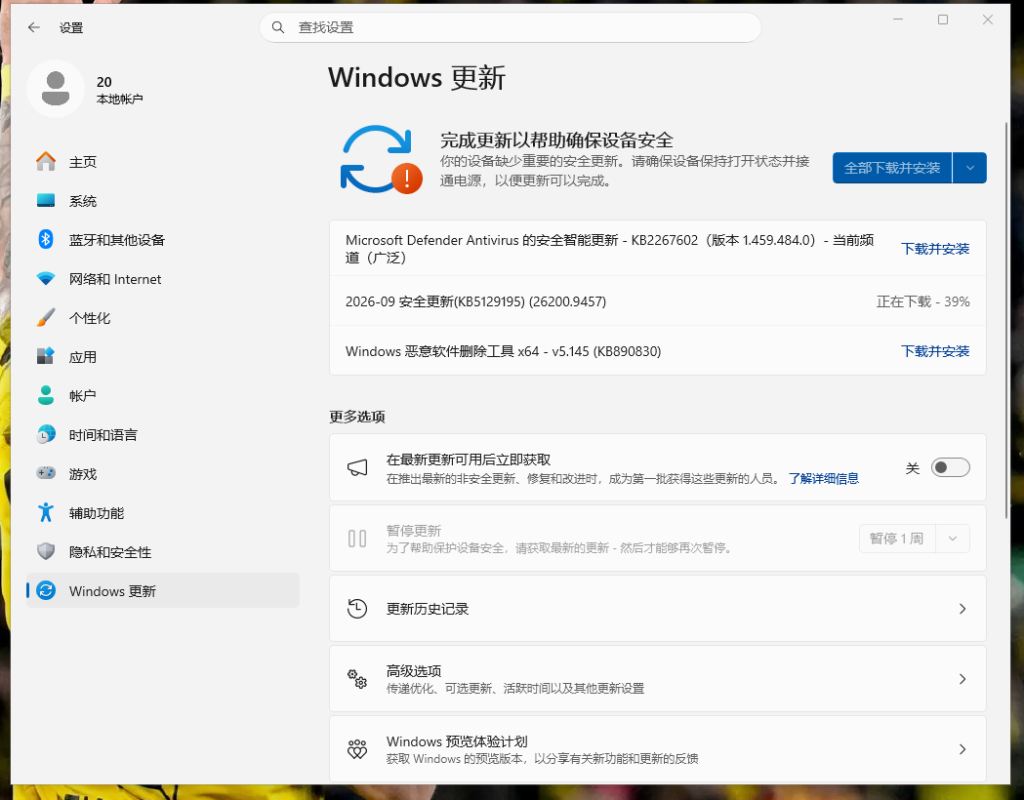
Task: Click the 隐私和安全性 shield icon
Action: click(46, 552)
